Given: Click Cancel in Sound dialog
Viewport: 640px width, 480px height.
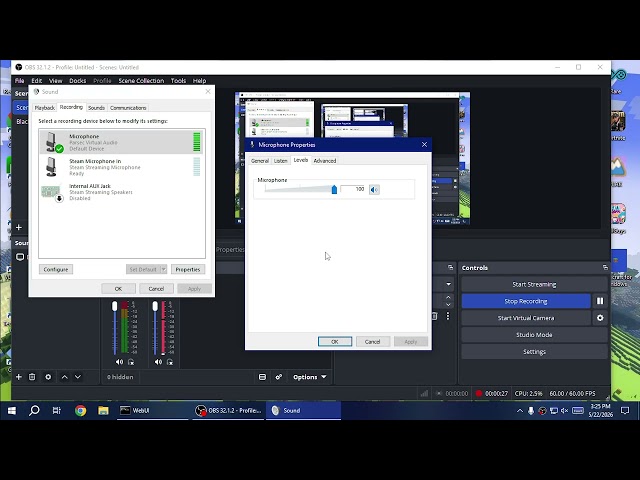Looking at the screenshot, I should pos(156,289).
